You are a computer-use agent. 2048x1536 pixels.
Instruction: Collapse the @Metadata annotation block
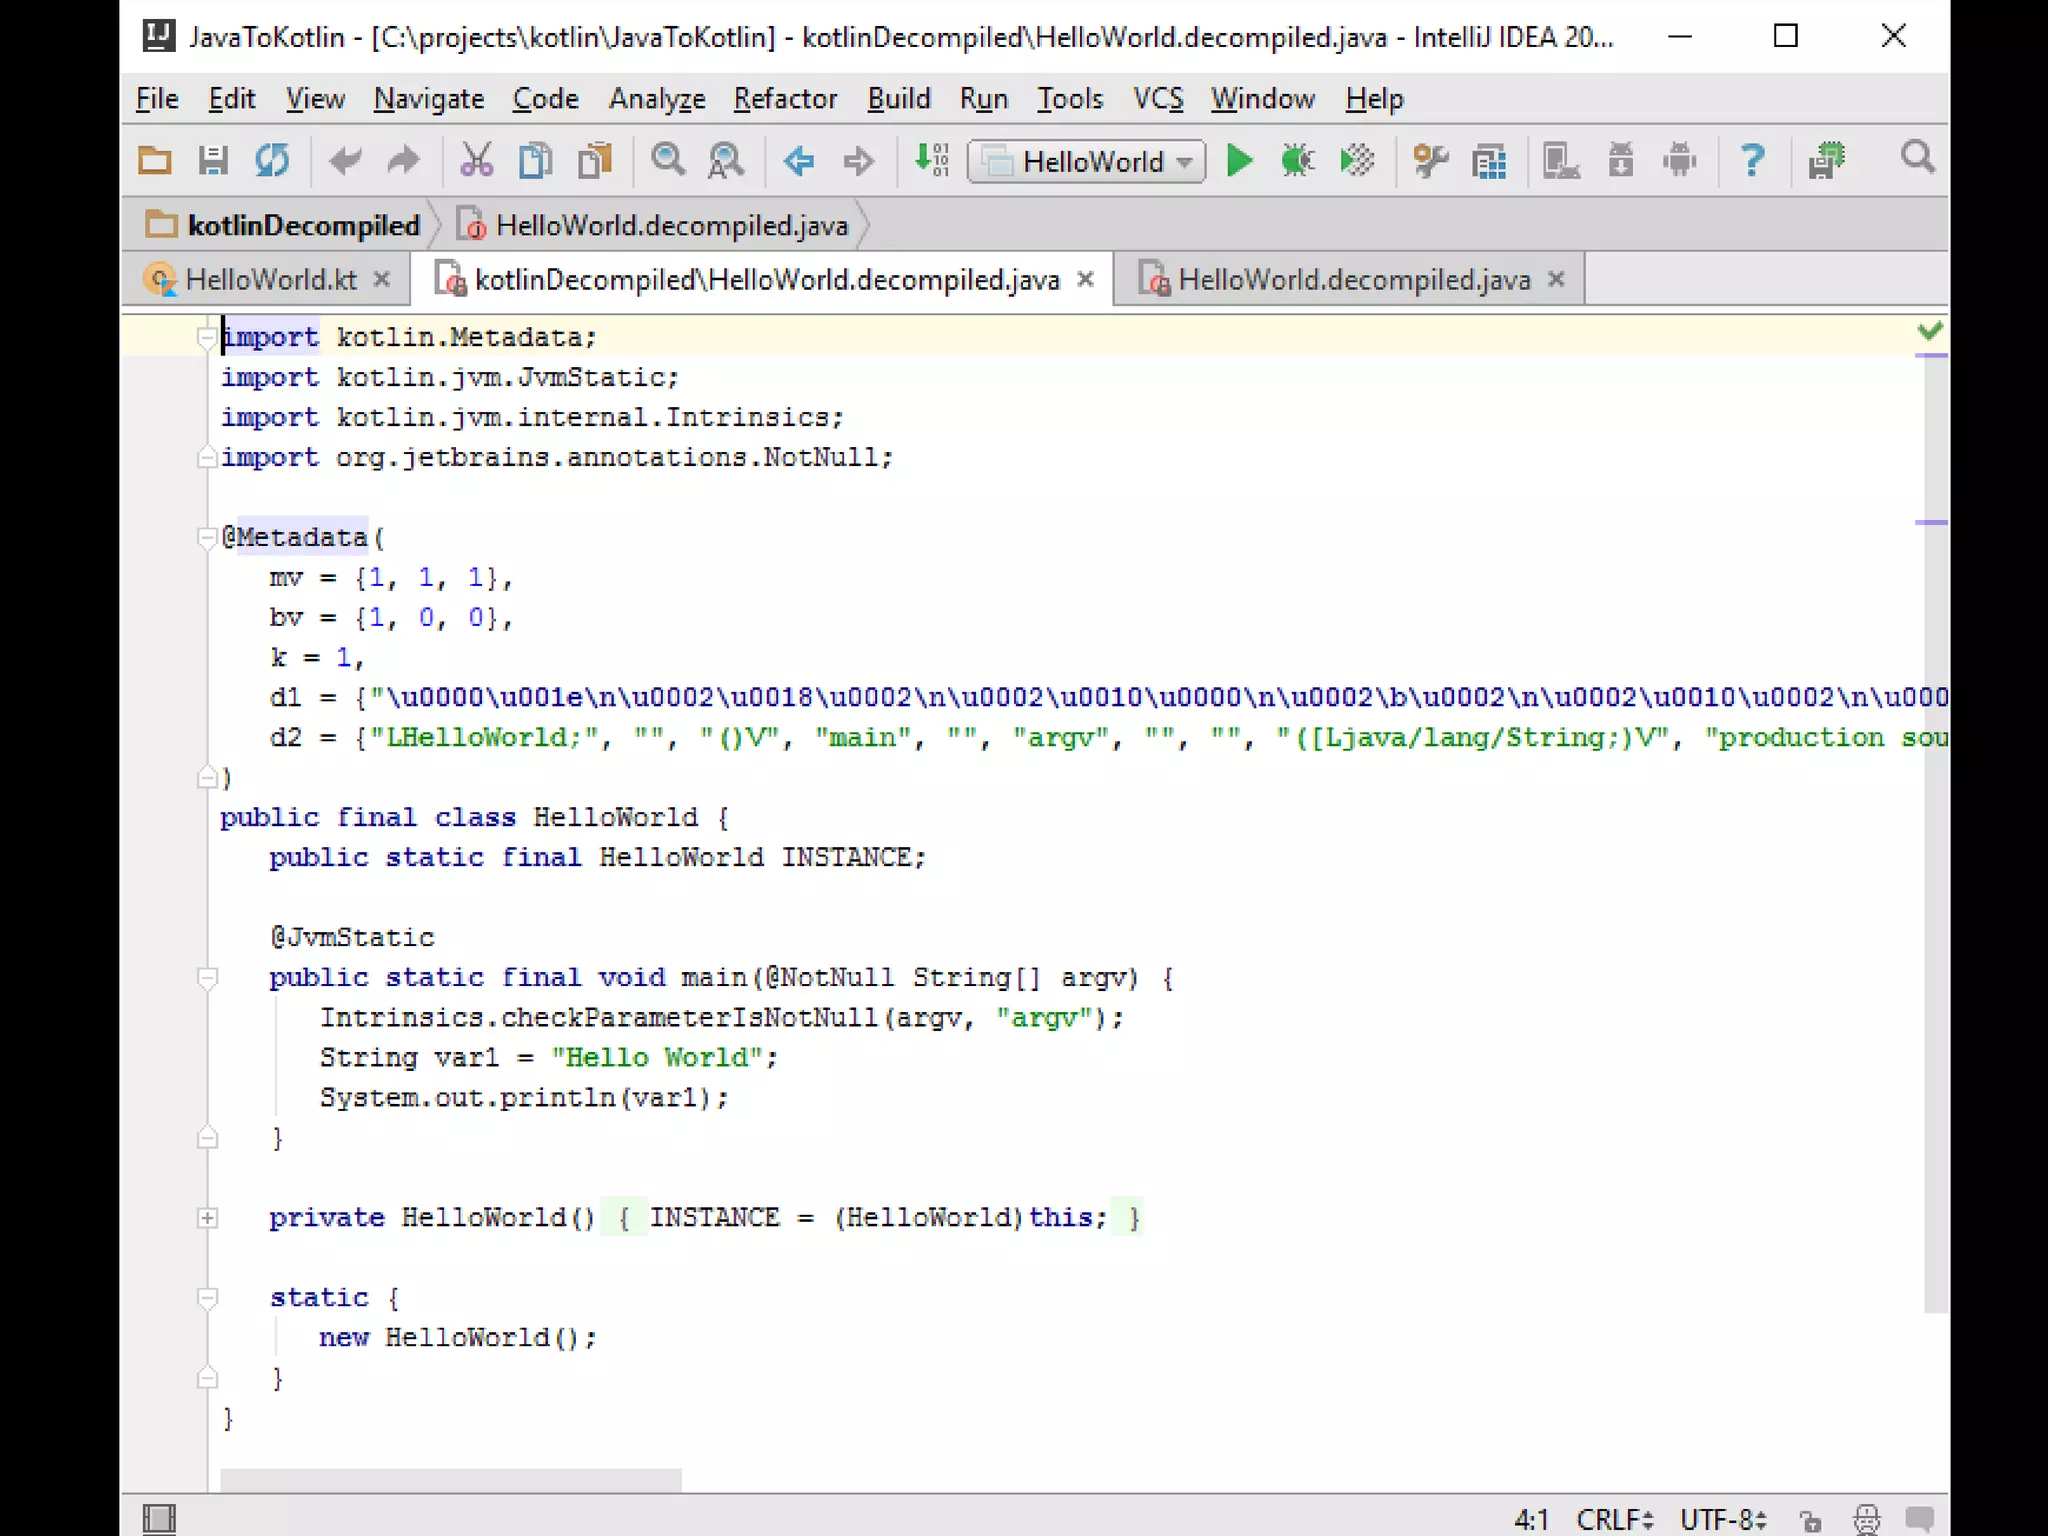pyautogui.click(x=207, y=538)
